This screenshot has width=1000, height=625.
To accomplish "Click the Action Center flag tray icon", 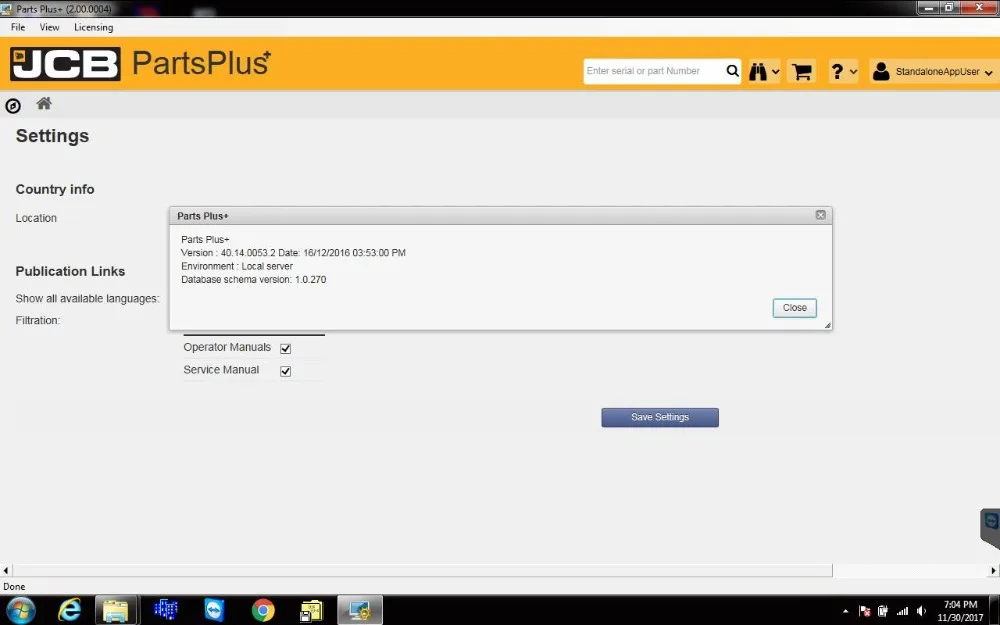I will (865, 611).
